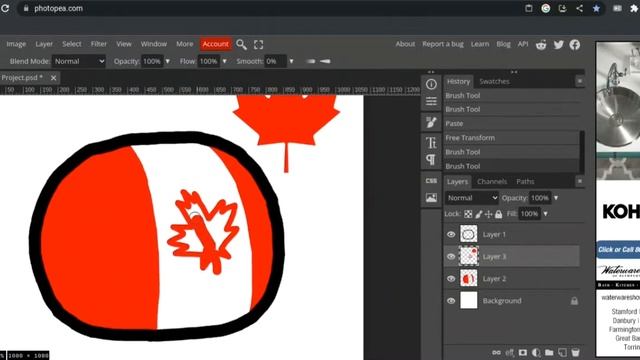Viewport: 640px width, 360px height.
Task: Create a new folder icon
Action: point(549,352)
